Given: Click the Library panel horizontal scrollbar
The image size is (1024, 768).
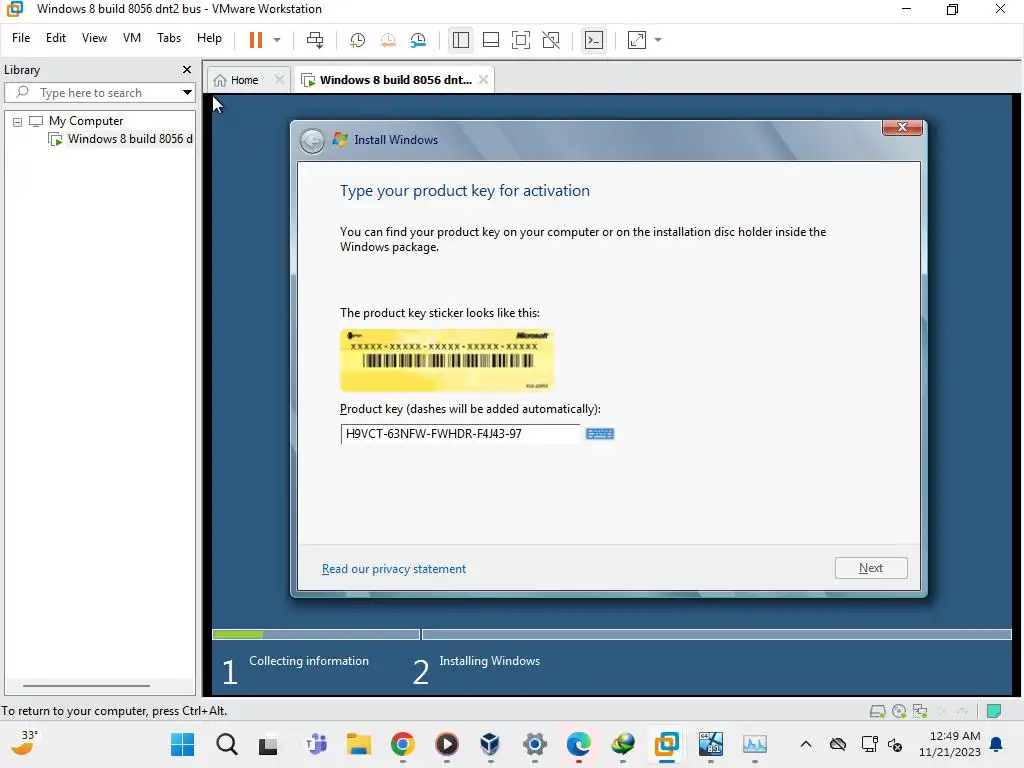Looking at the screenshot, I should [86, 686].
